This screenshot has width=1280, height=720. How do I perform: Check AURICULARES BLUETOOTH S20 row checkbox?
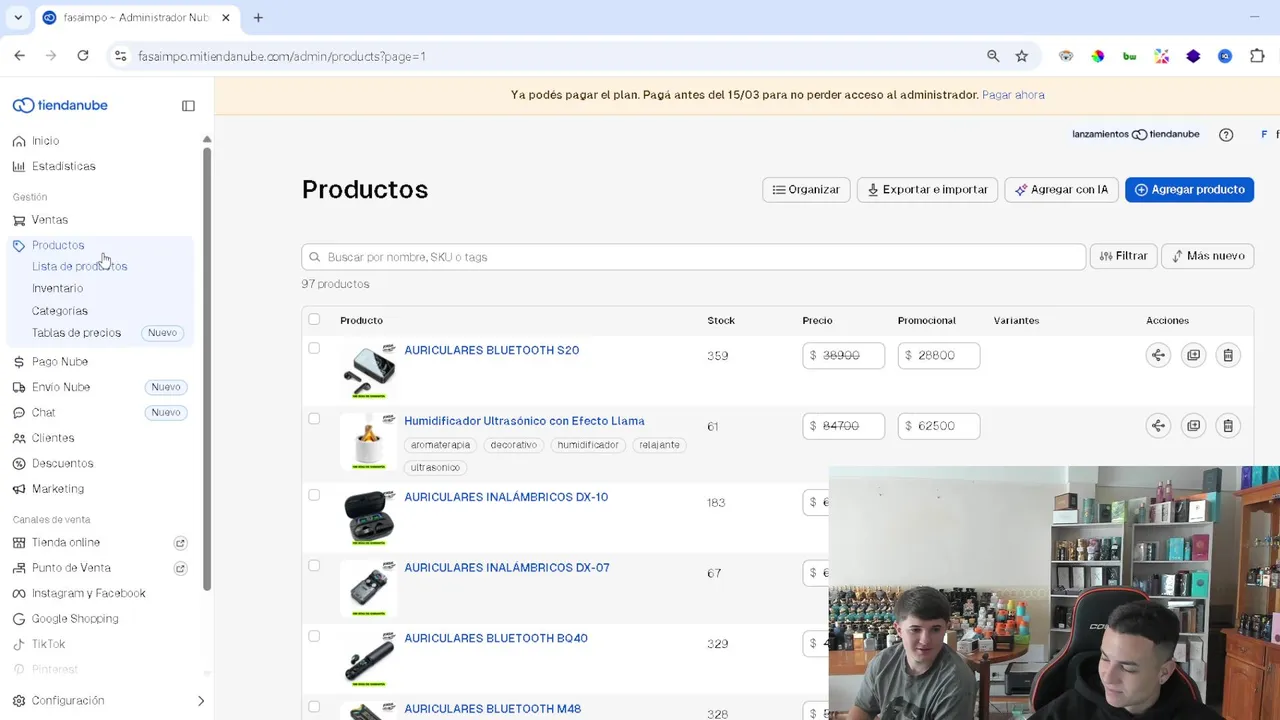pos(314,348)
